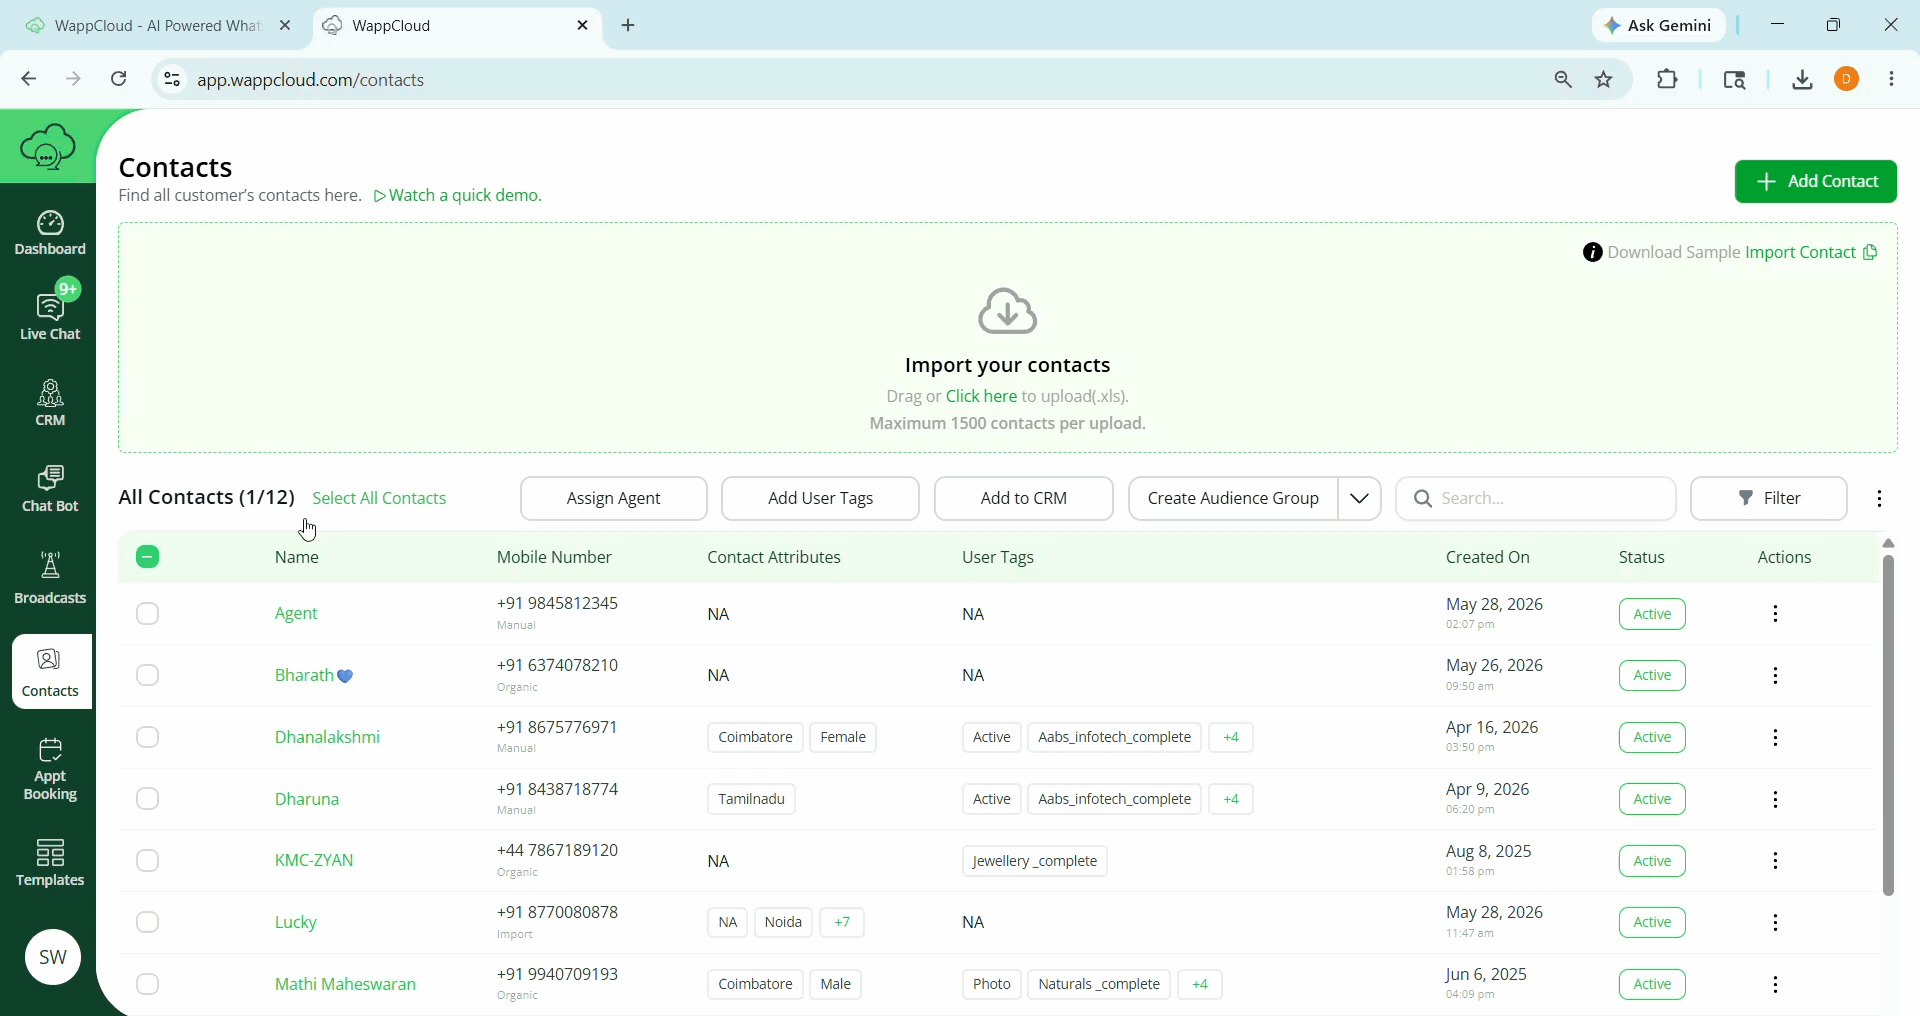Click the browser address bar URL

tap(311, 80)
